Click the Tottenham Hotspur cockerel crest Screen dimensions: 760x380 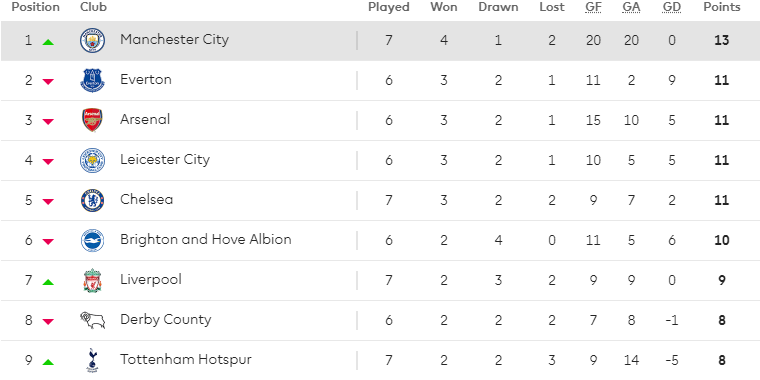pyautogui.click(x=91, y=360)
